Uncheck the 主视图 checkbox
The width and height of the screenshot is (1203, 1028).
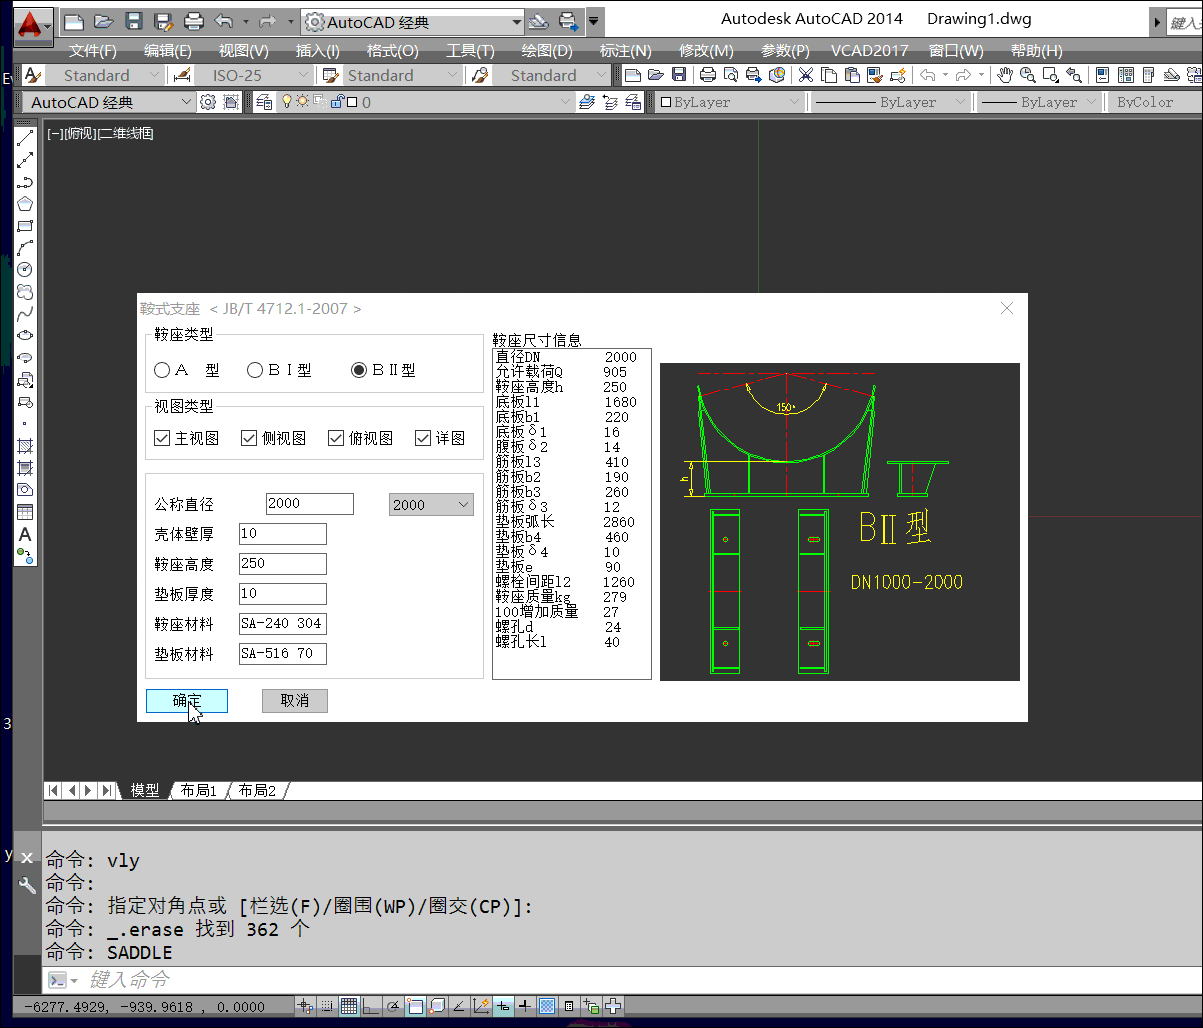tap(162, 438)
